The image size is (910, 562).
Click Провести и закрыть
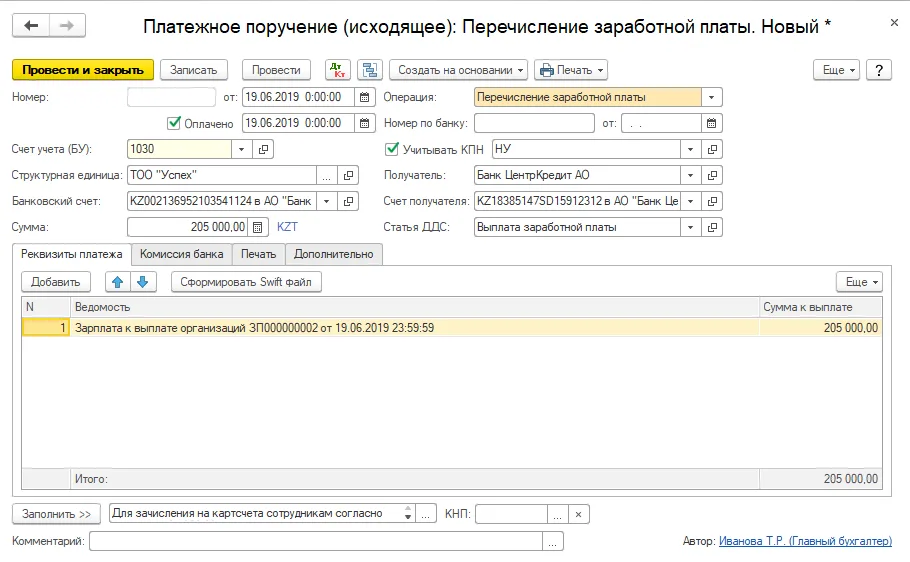pos(83,70)
